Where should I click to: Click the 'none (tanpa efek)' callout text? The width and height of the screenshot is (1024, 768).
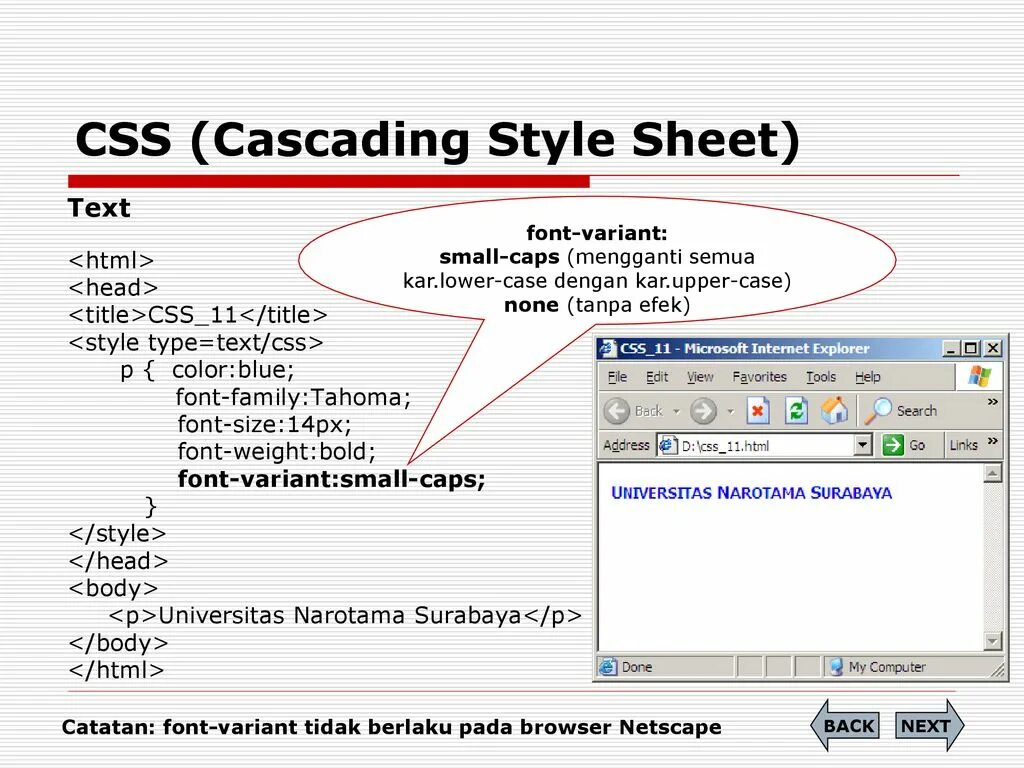pos(597,305)
